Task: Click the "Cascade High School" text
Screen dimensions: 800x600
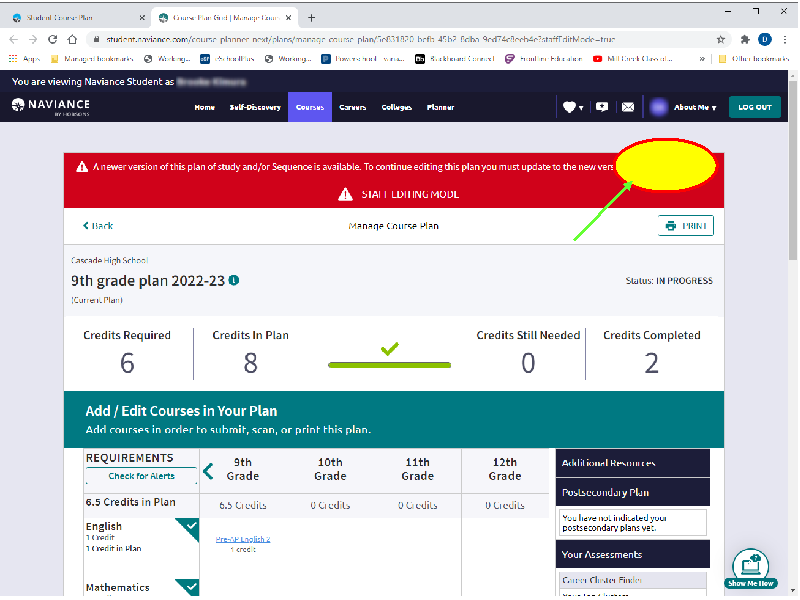Action: click(x=109, y=260)
